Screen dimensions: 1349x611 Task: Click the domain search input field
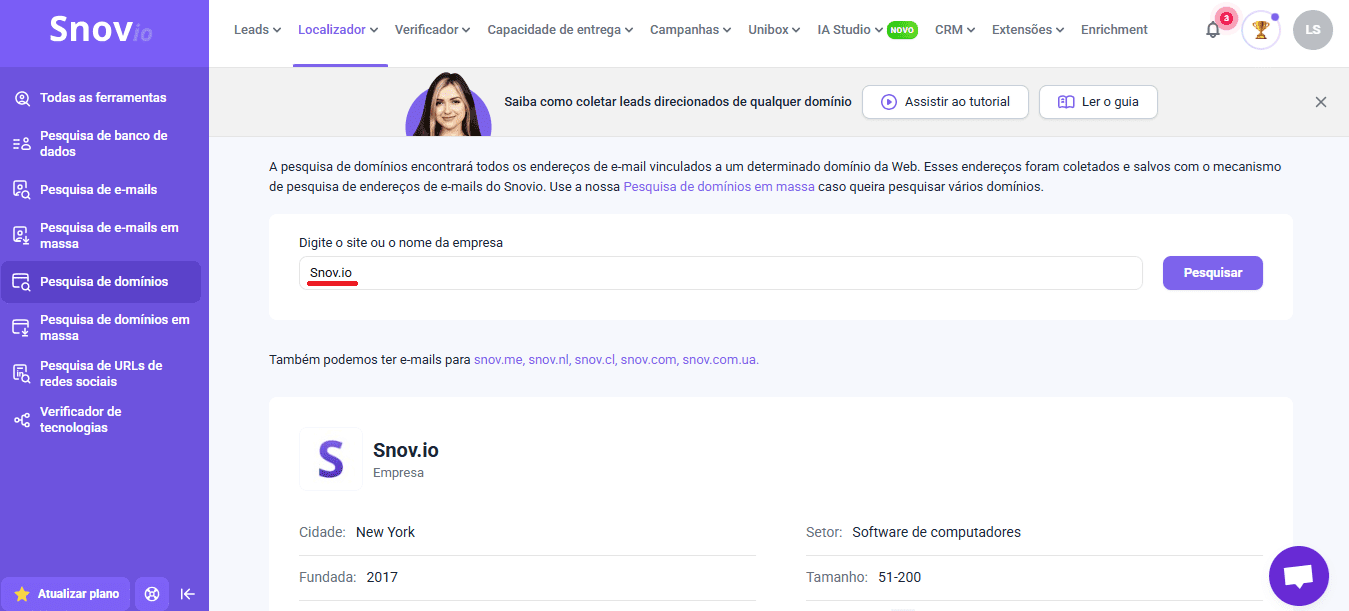point(720,273)
